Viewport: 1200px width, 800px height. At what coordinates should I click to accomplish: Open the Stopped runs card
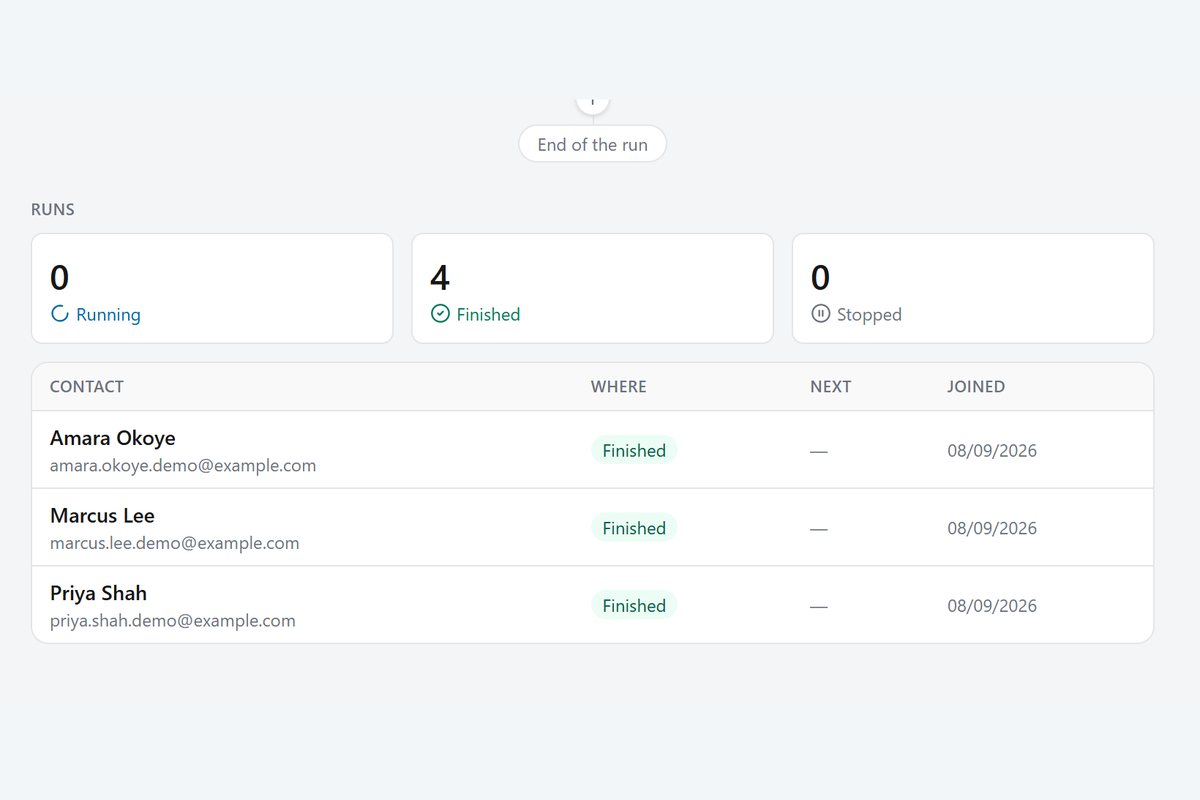pyautogui.click(x=973, y=288)
